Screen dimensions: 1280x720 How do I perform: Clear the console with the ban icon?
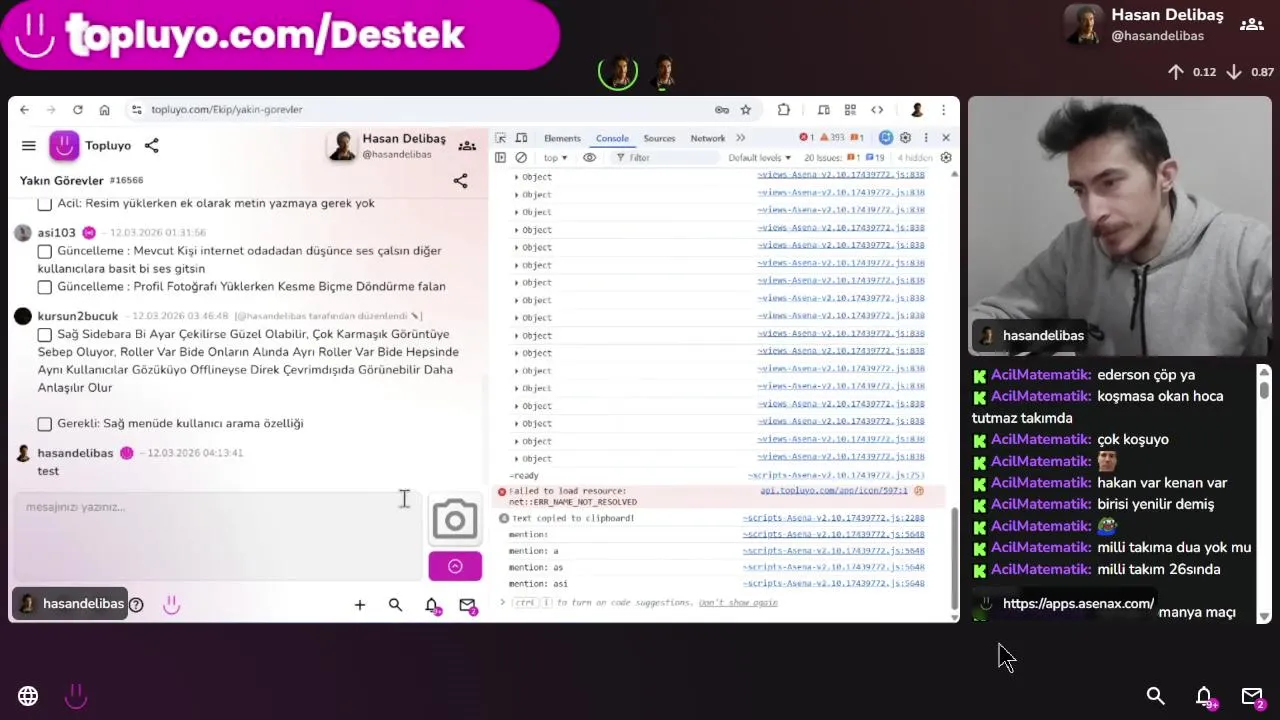tap(521, 158)
